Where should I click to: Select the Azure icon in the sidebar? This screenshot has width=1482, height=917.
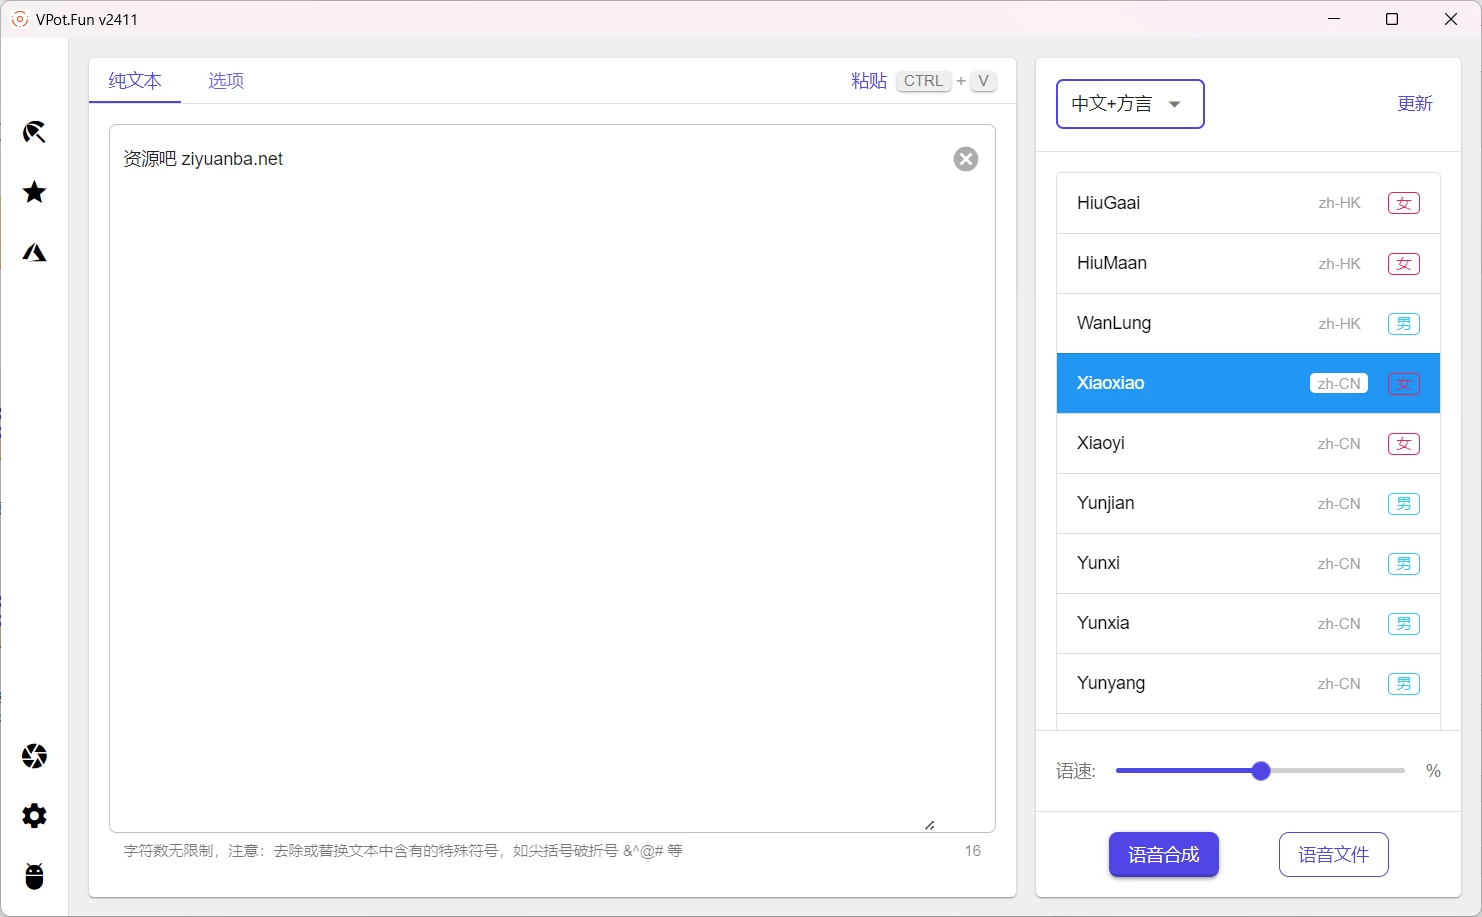pos(34,252)
